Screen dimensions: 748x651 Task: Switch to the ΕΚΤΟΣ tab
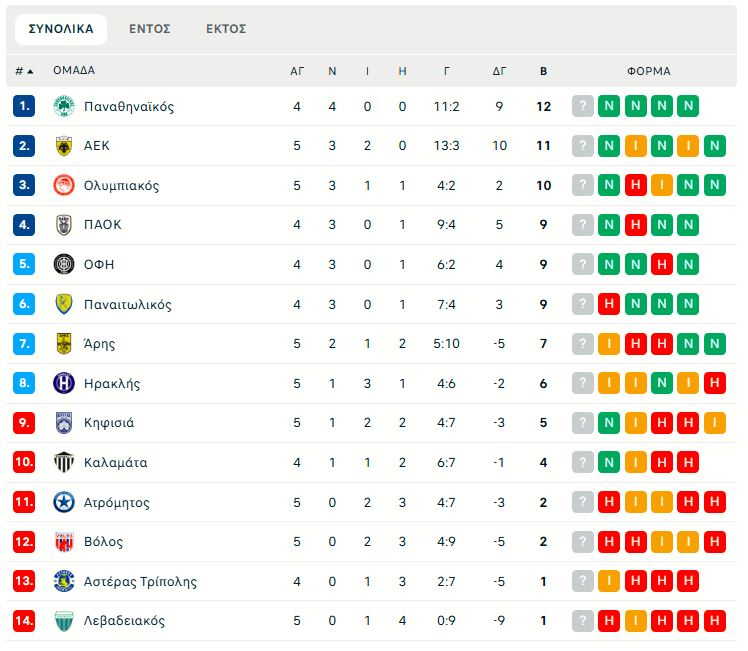[226, 29]
